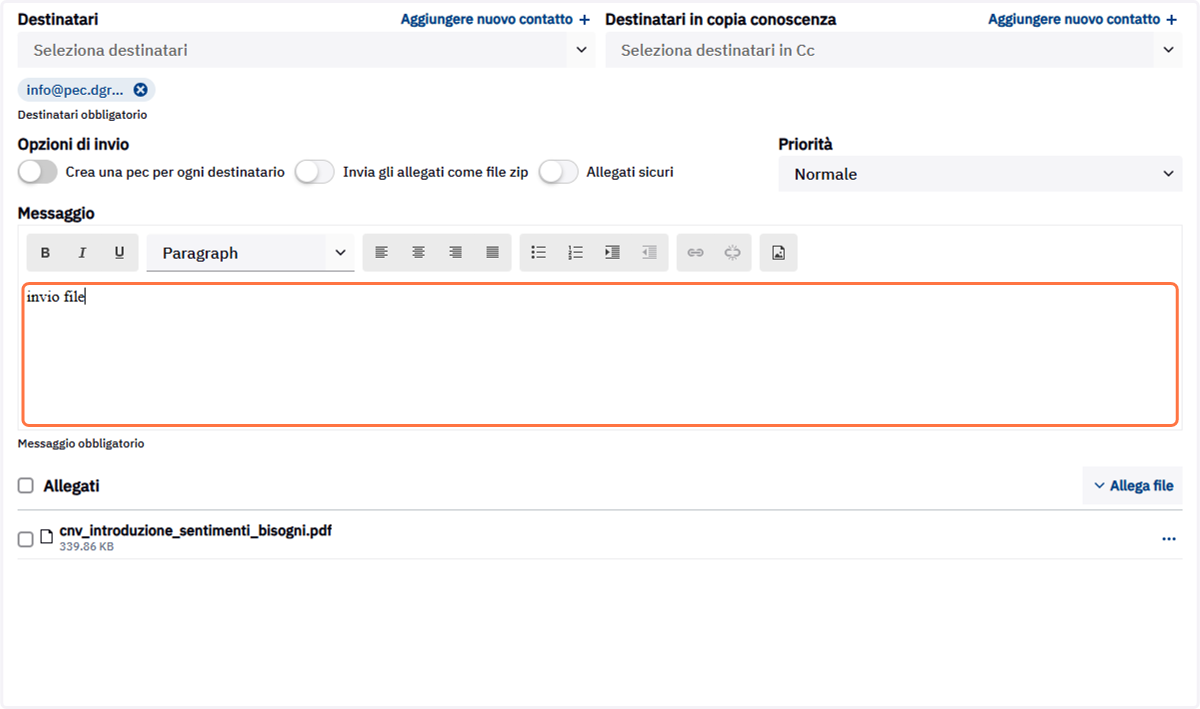Center-align the message text
This screenshot has height=709, width=1200.
click(418, 253)
